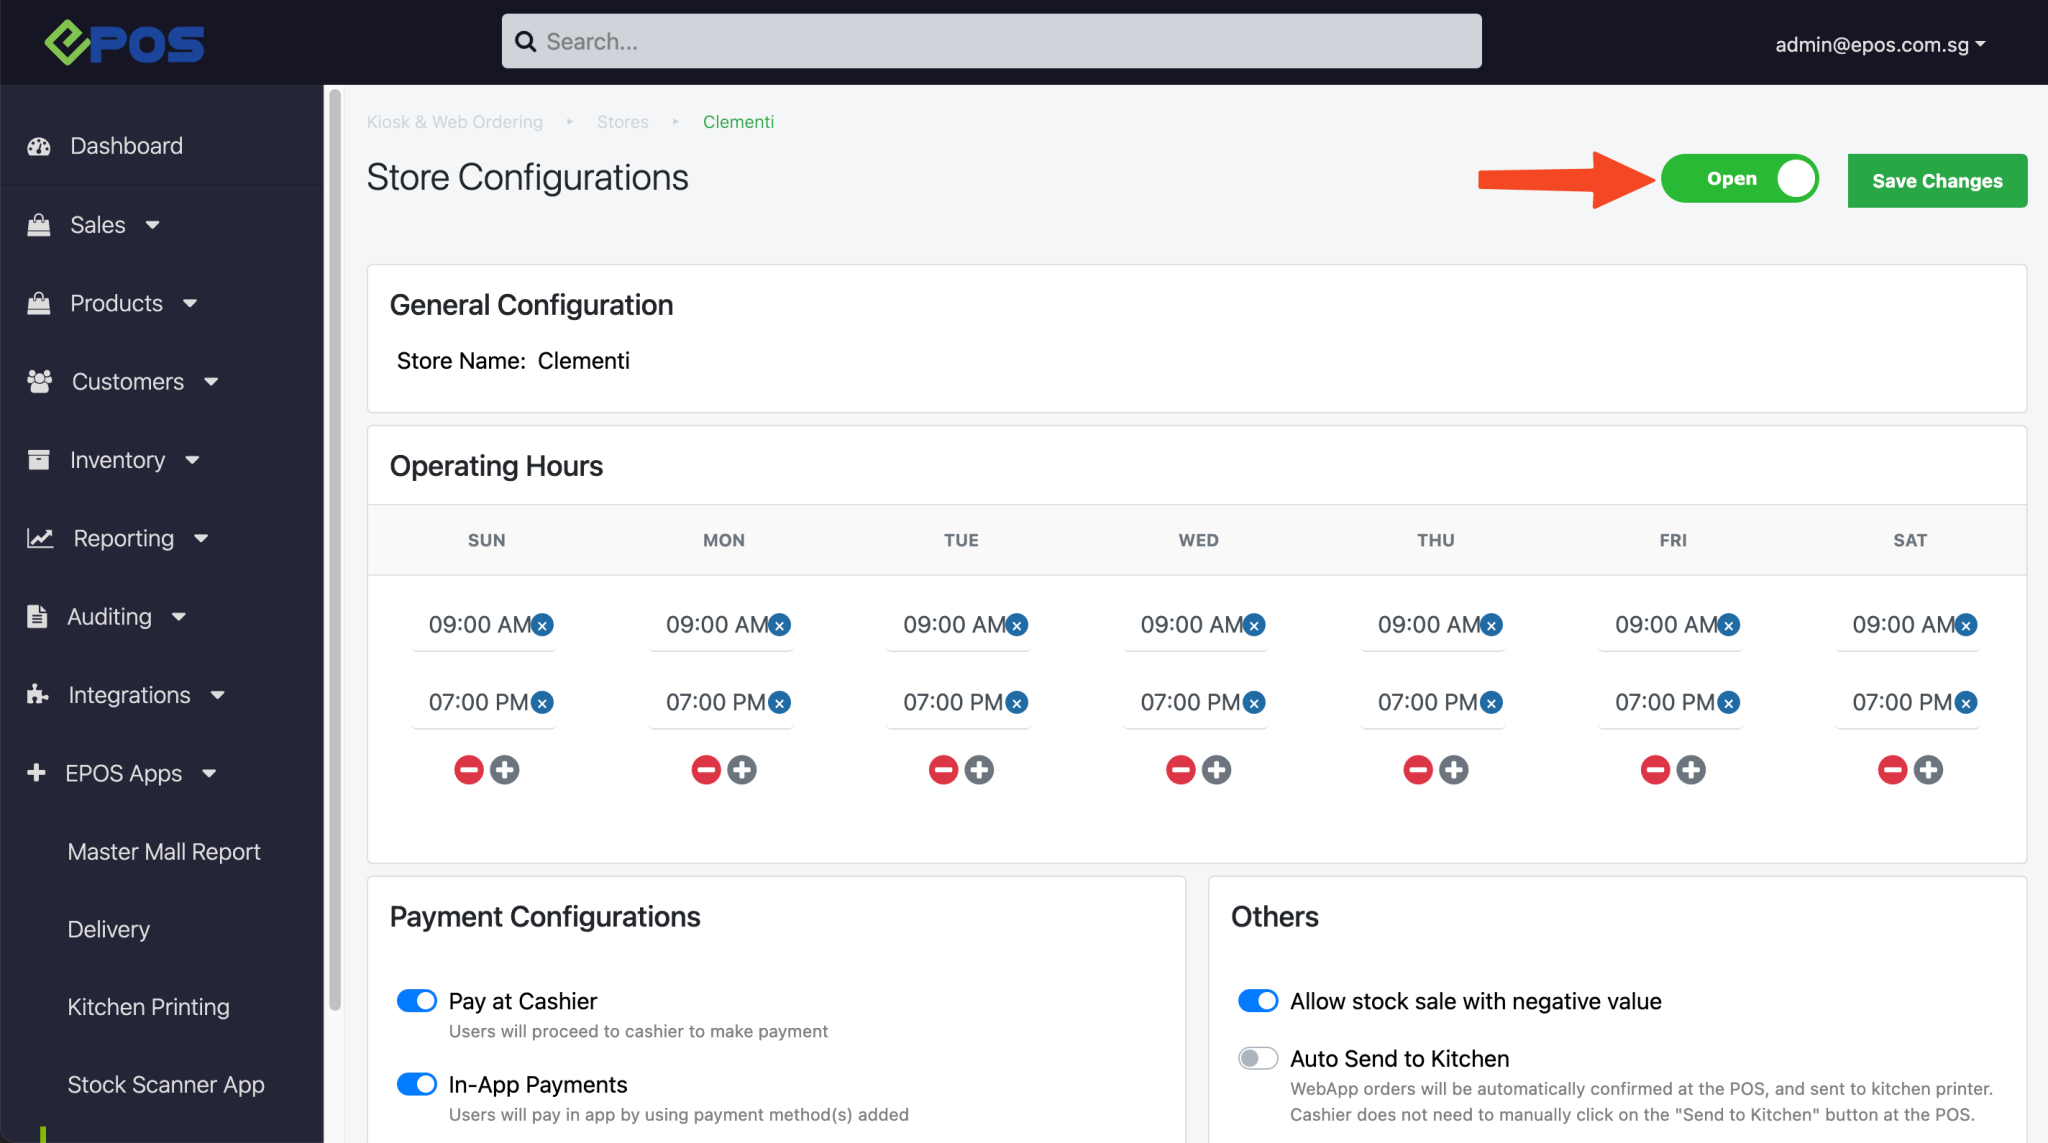Toggle the store Open switch

(1740, 178)
